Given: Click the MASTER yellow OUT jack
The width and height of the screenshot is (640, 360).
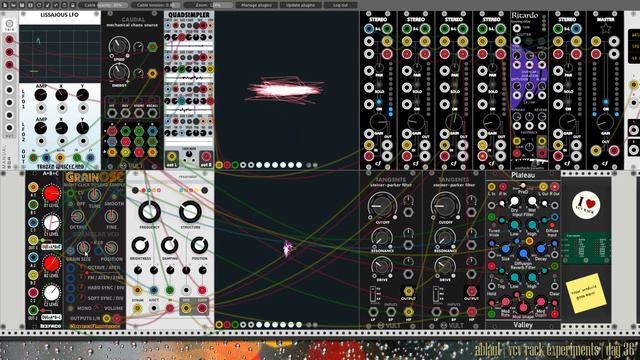Looking at the screenshot, I should pos(596,151).
